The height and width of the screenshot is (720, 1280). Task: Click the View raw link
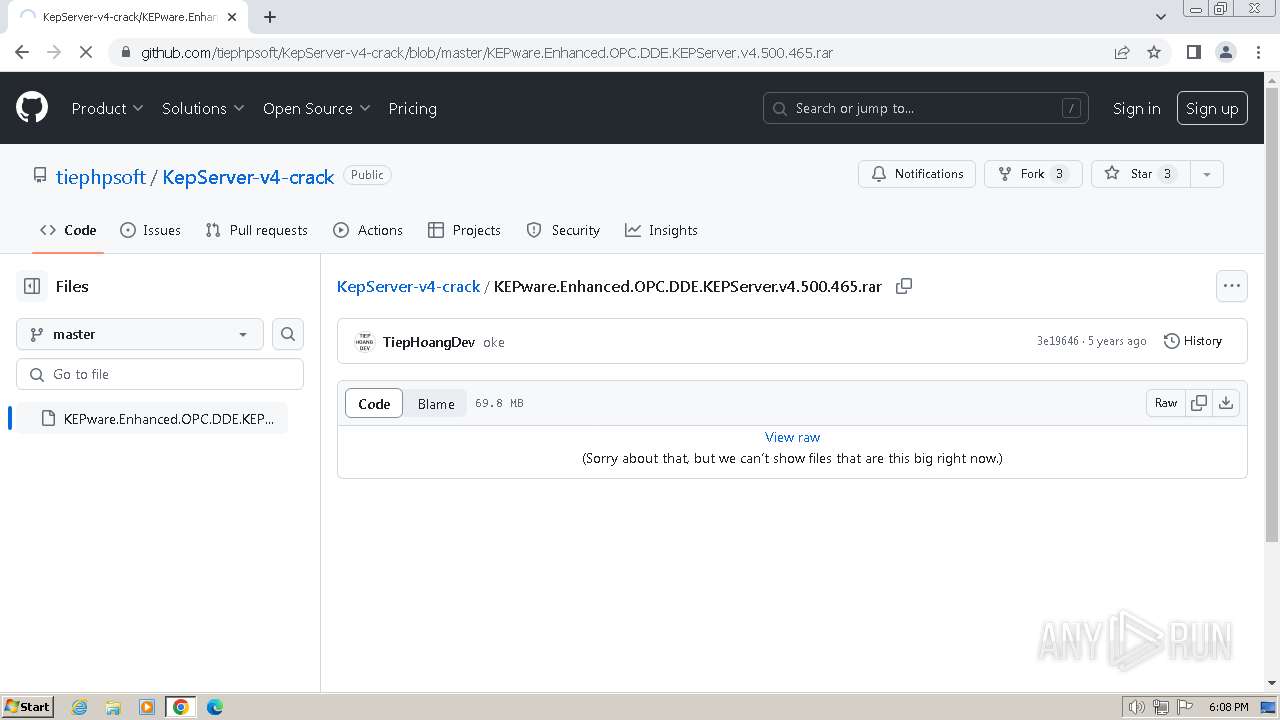(792, 437)
